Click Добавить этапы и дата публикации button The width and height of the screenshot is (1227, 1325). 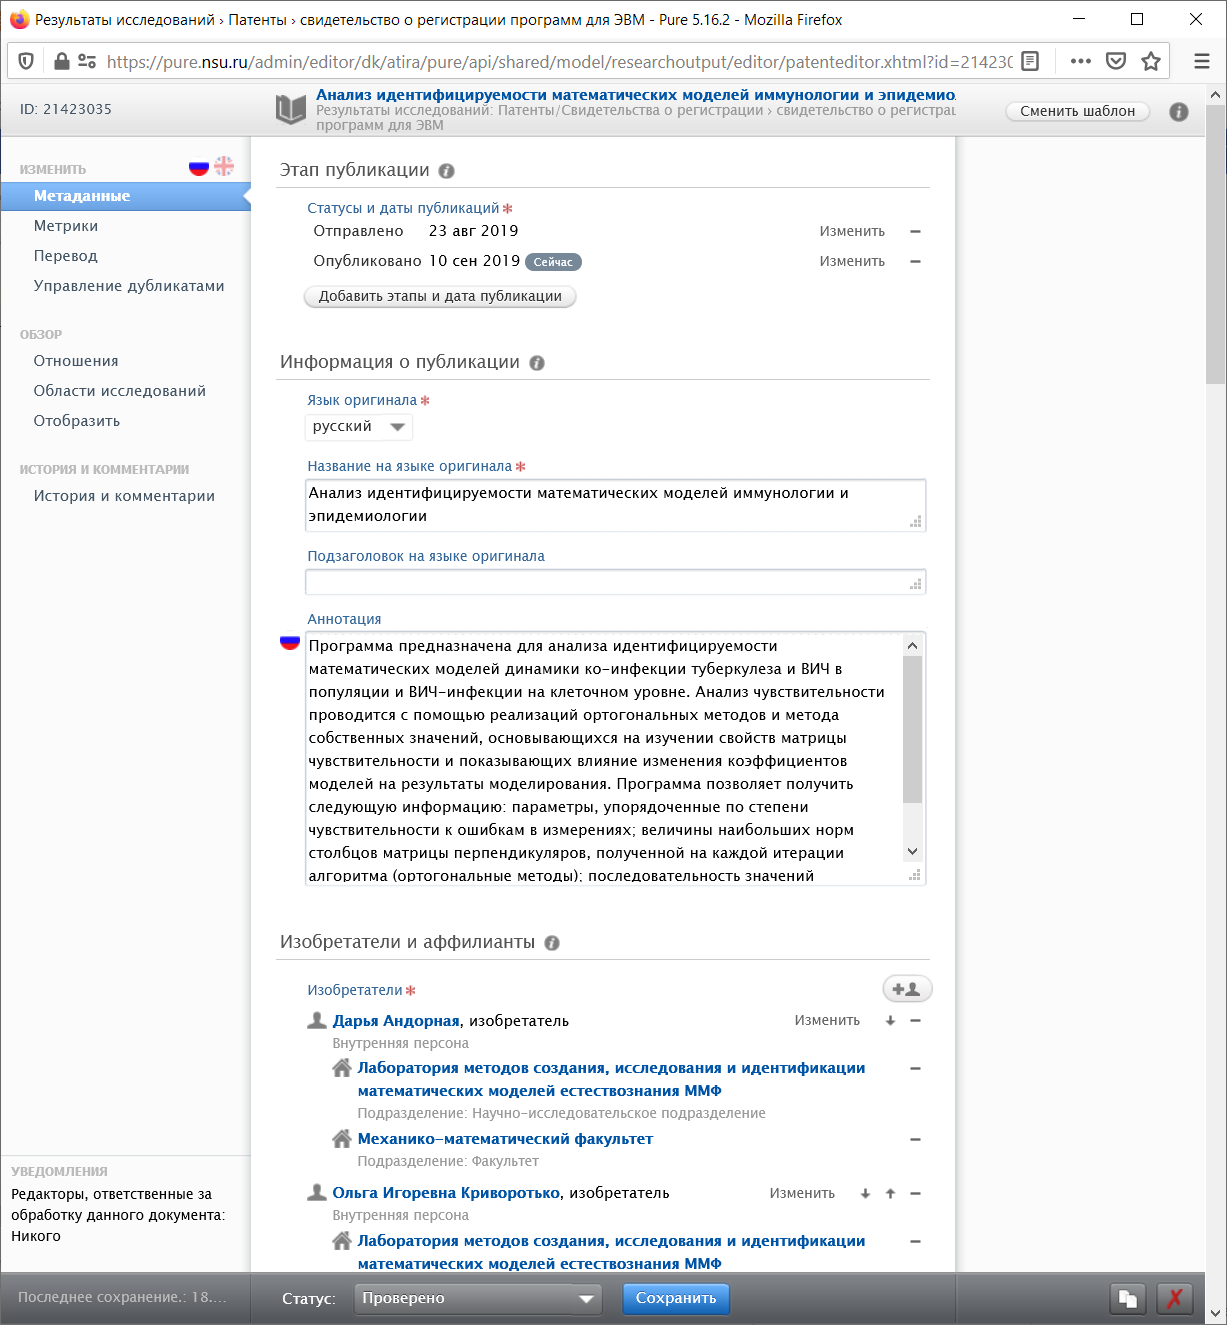(440, 296)
